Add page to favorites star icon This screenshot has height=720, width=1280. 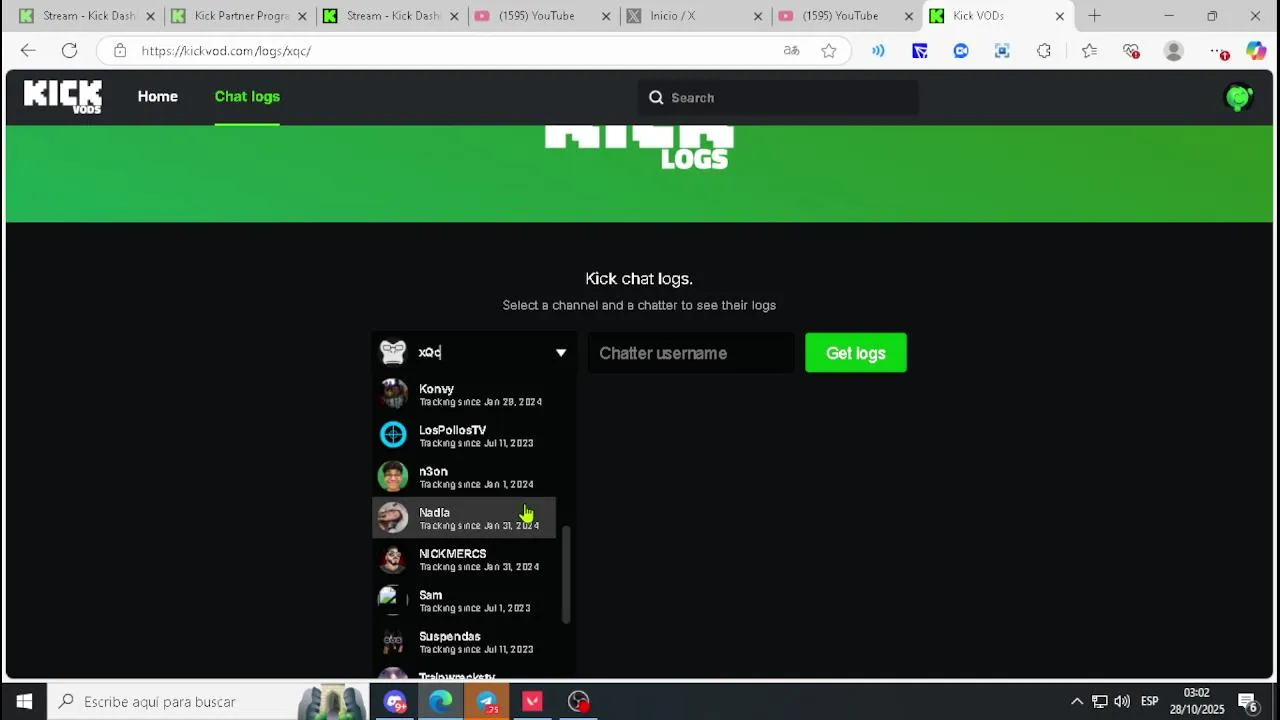point(829,51)
